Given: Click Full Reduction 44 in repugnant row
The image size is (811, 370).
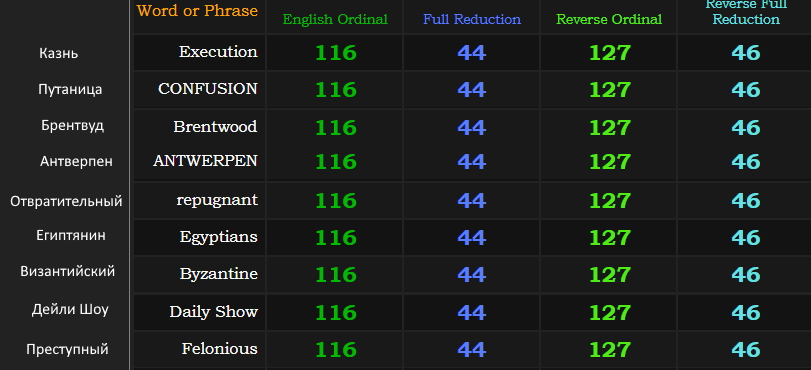Looking at the screenshot, I should (x=471, y=201).
